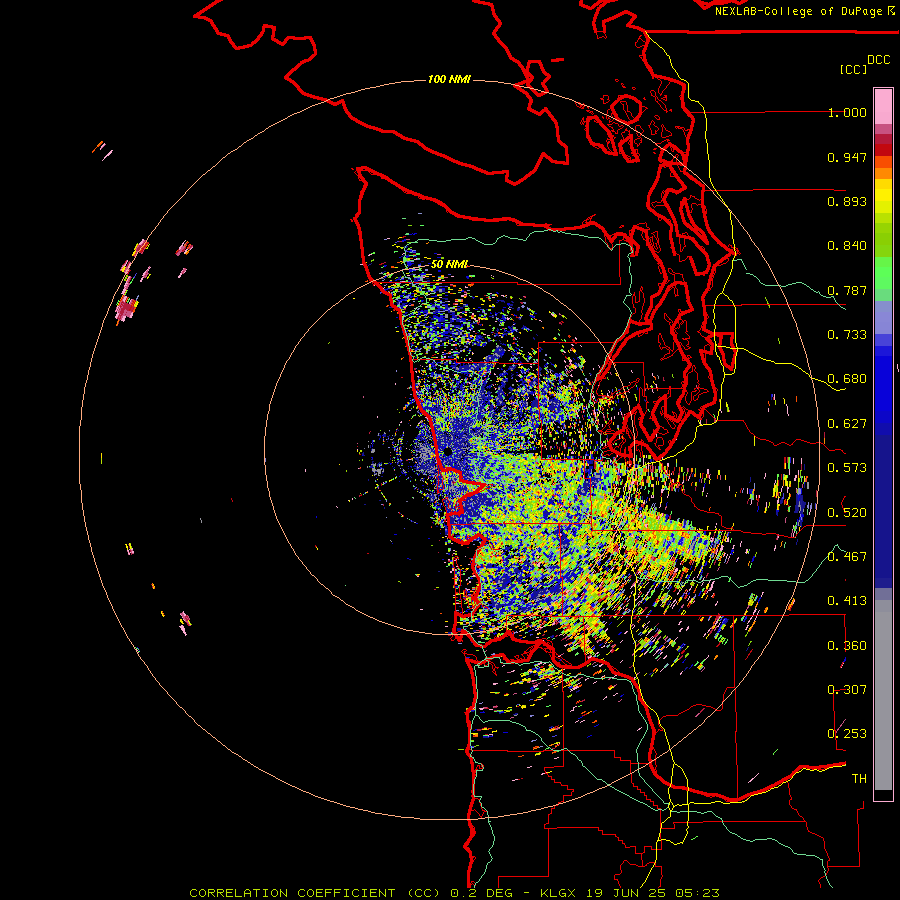Click the [CC] legend unit label
Viewport: 900px width, 900px height.
tap(854, 69)
